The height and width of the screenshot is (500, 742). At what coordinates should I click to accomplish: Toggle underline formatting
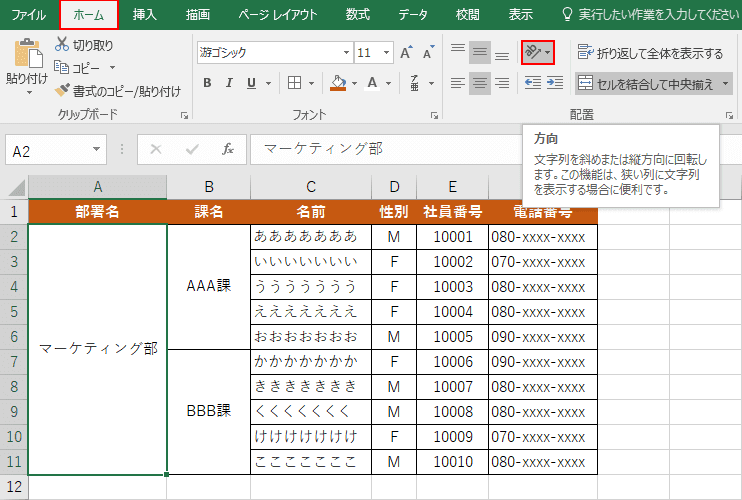click(251, 83)
